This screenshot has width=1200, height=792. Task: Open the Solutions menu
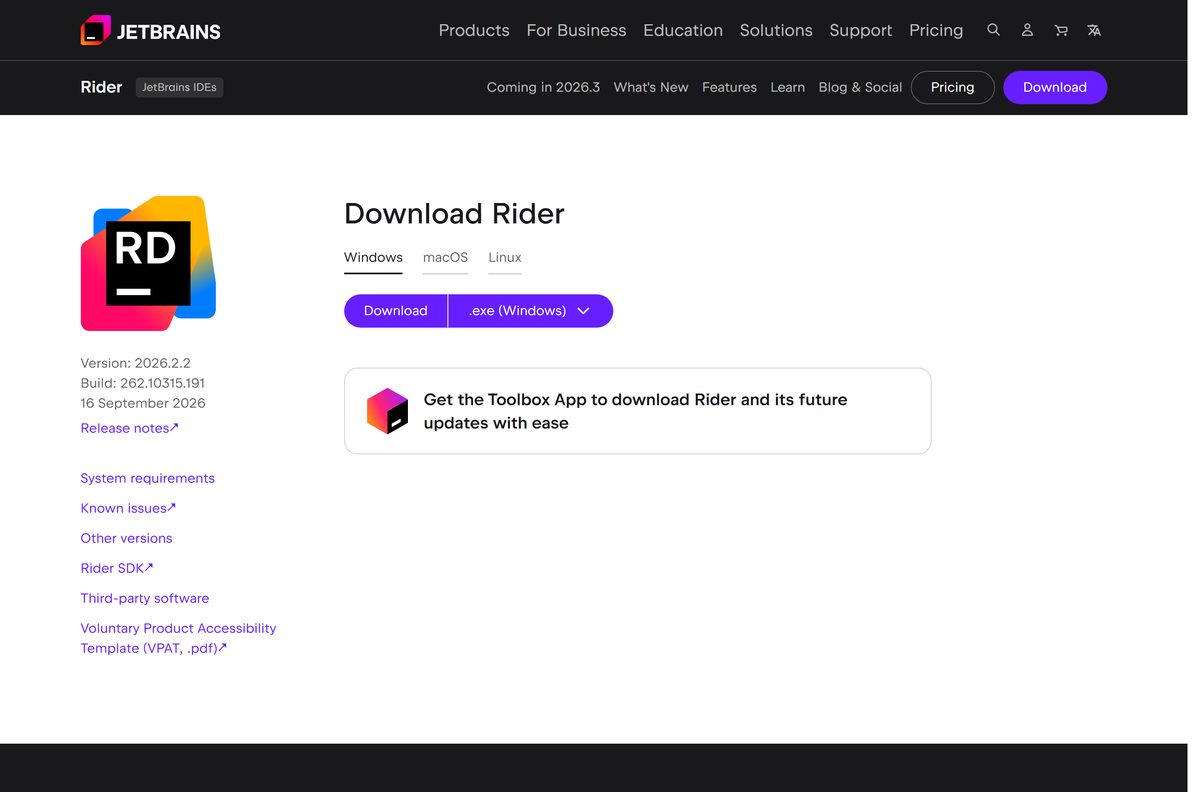pos(776,30)
